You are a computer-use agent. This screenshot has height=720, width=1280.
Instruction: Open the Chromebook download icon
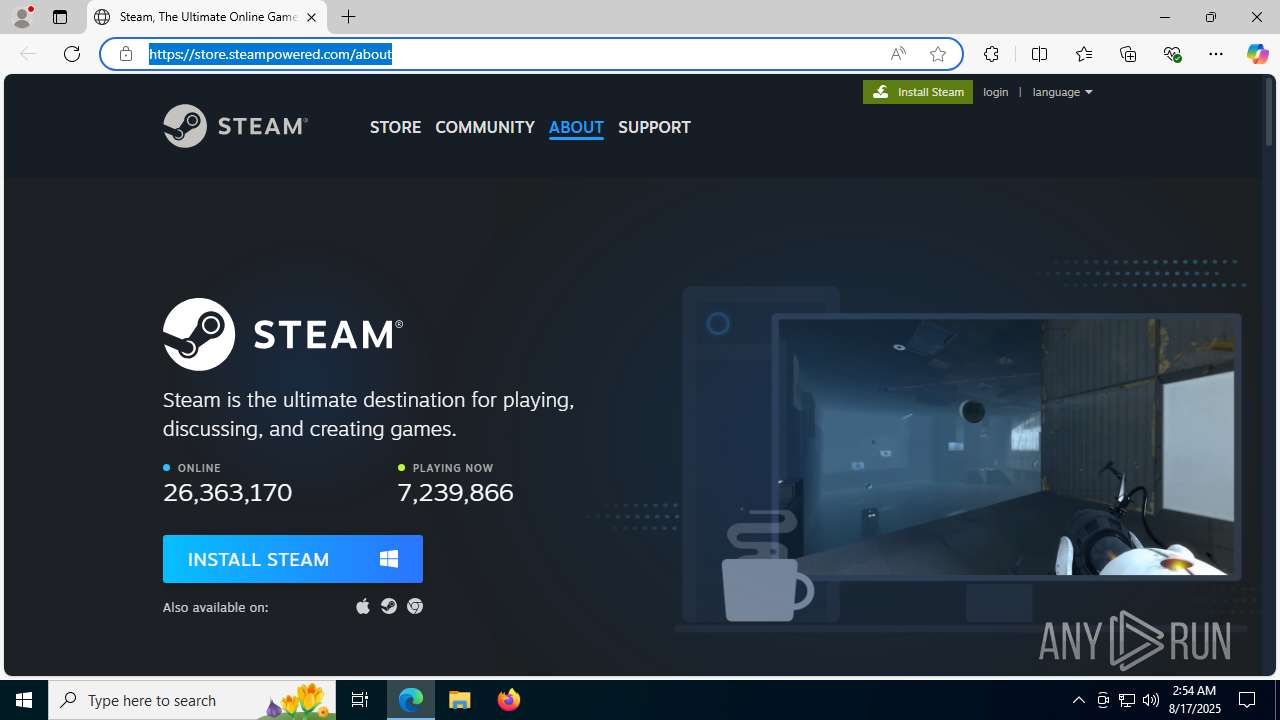tap(415, 606)
